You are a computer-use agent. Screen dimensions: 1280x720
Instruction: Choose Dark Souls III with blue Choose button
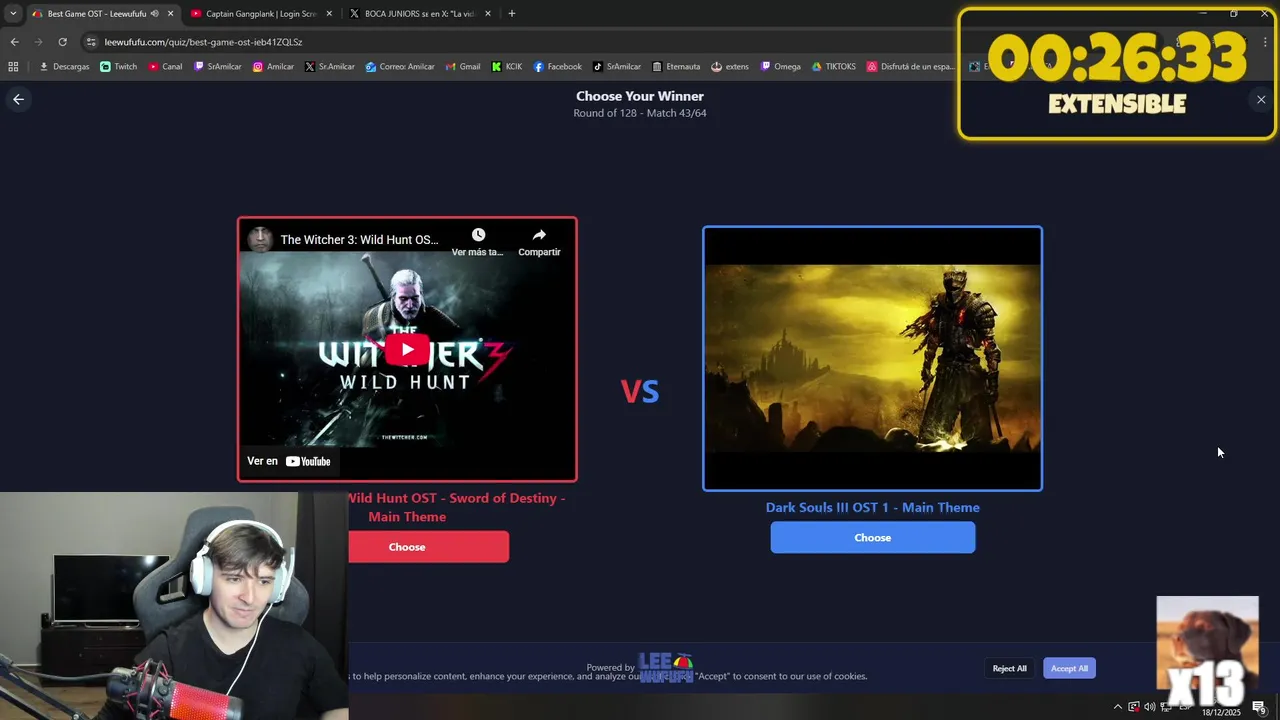[872, 537]
